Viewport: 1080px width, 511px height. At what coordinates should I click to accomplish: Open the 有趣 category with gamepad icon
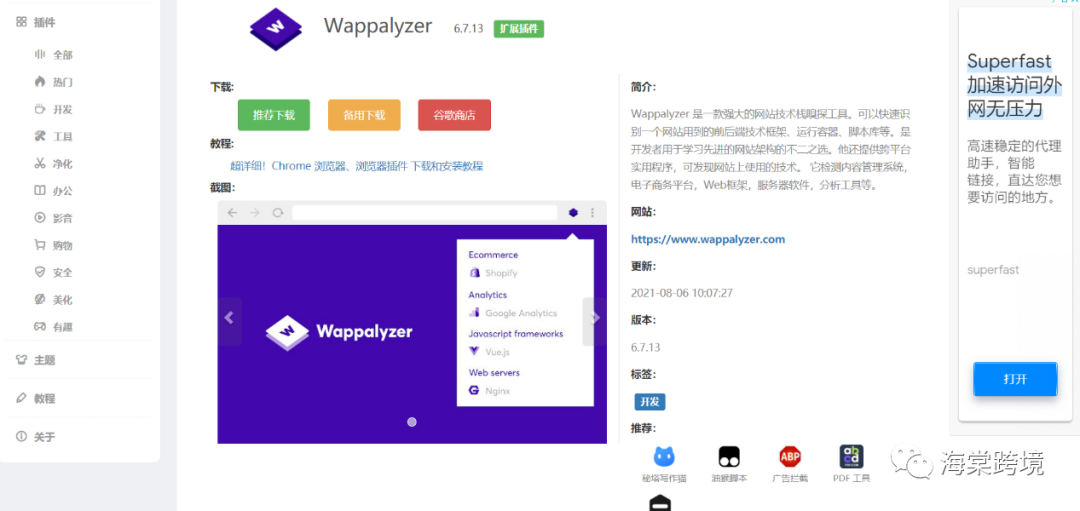tap(54, 327)
